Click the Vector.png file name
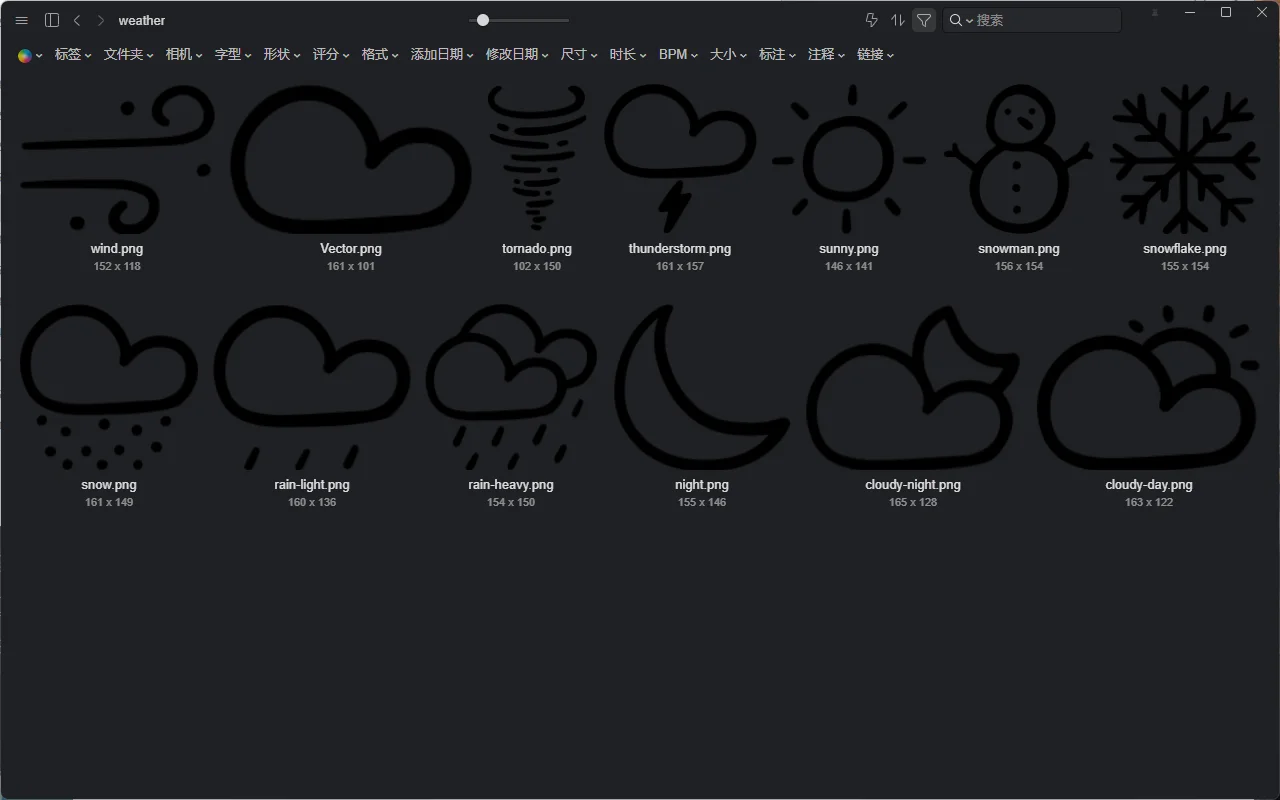 pyautogui.click(x=351, y=249)
